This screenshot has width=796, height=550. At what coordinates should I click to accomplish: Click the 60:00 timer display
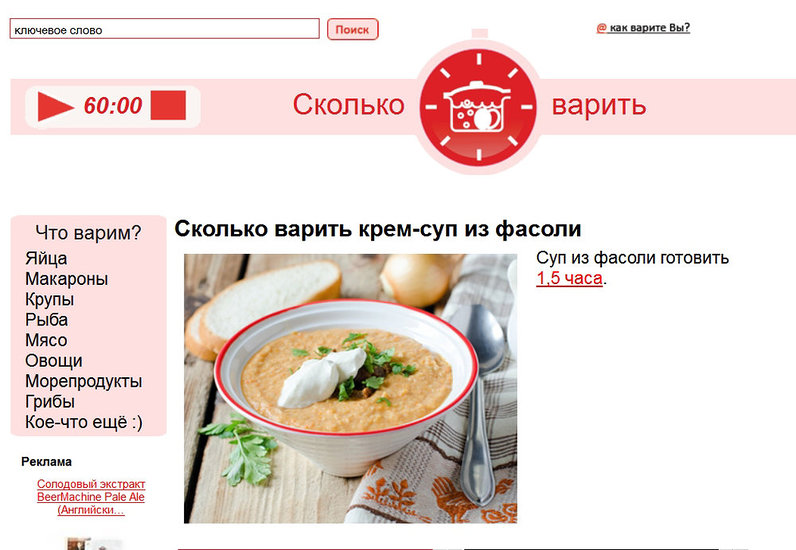tap(113, 106)
